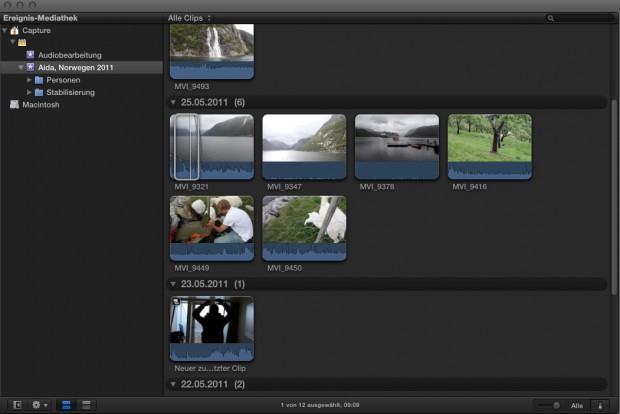Select the Stabilisierung folder row
The height and width of the screenshot is (414, 620).
click(x=82, y=92)
